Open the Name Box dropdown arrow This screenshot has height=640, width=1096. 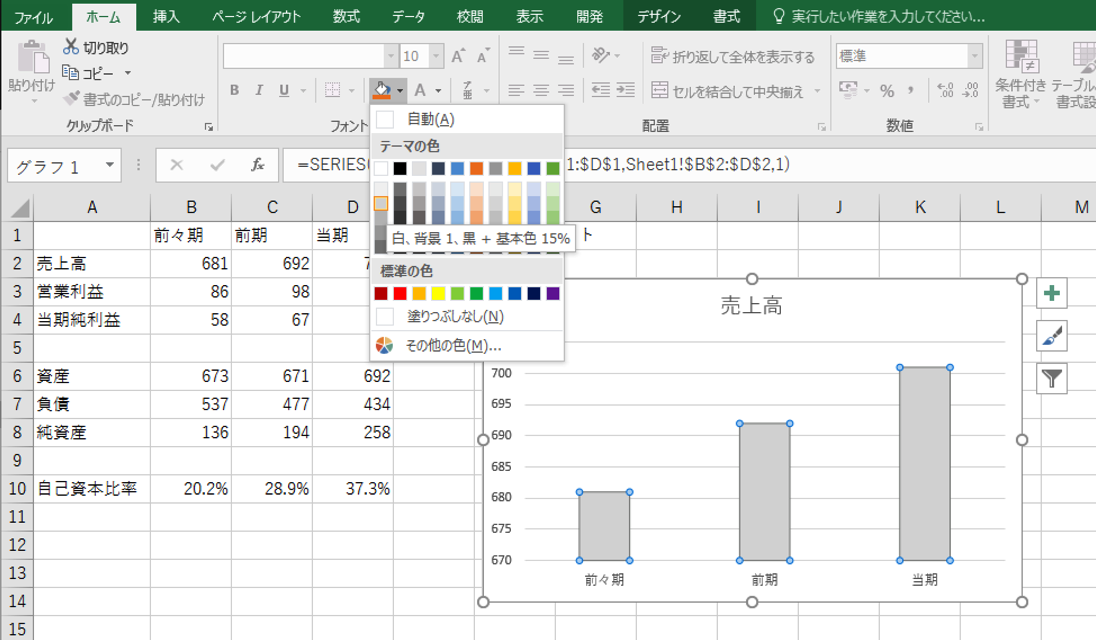[x=110, y=165]
